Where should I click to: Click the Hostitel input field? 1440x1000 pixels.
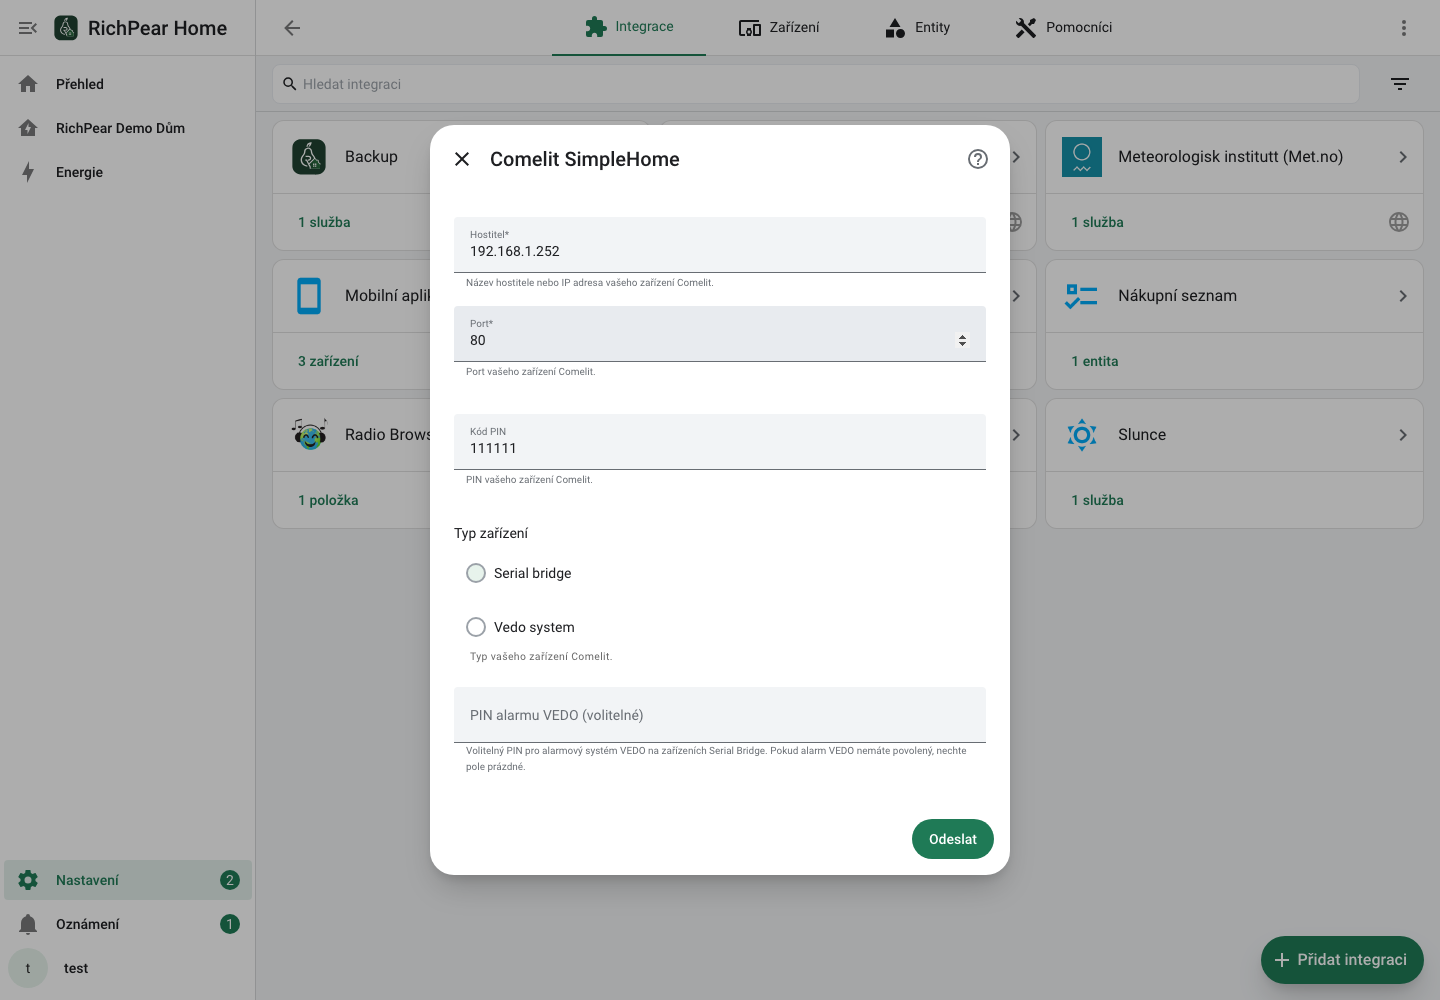[720, 245]
